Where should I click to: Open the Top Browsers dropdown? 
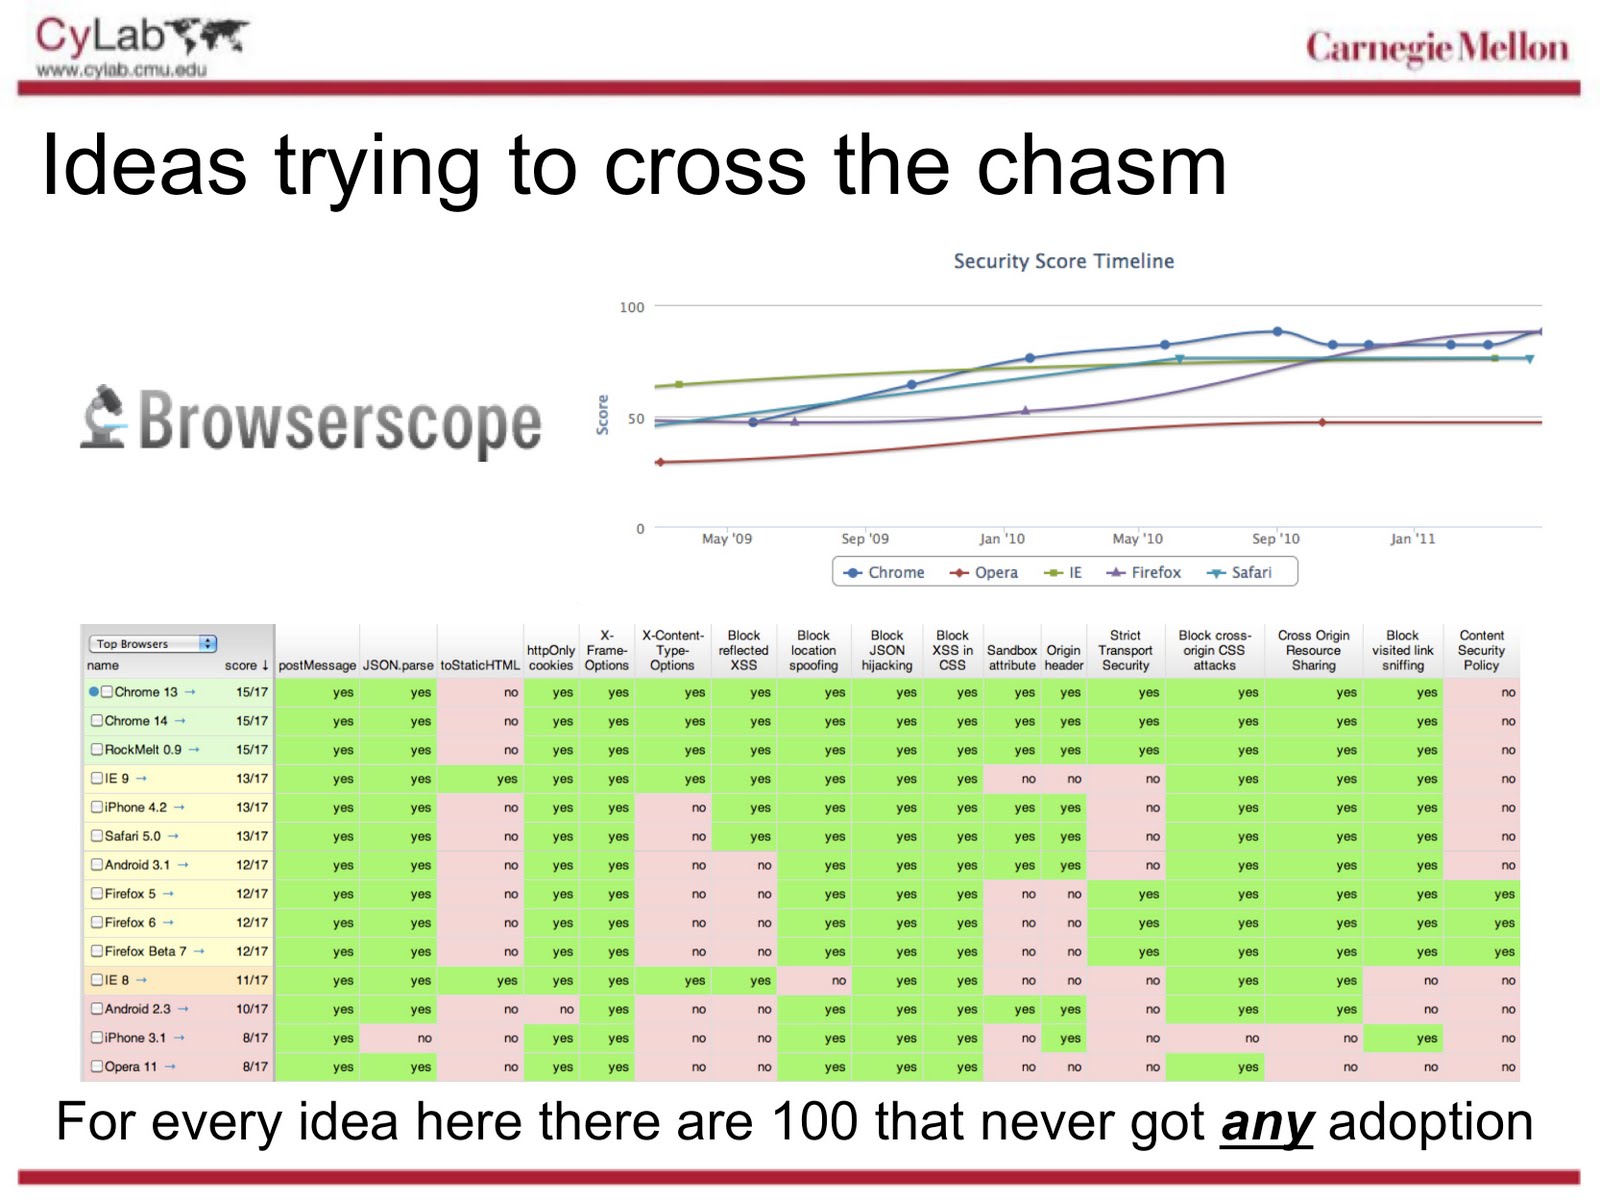[153, 643]
